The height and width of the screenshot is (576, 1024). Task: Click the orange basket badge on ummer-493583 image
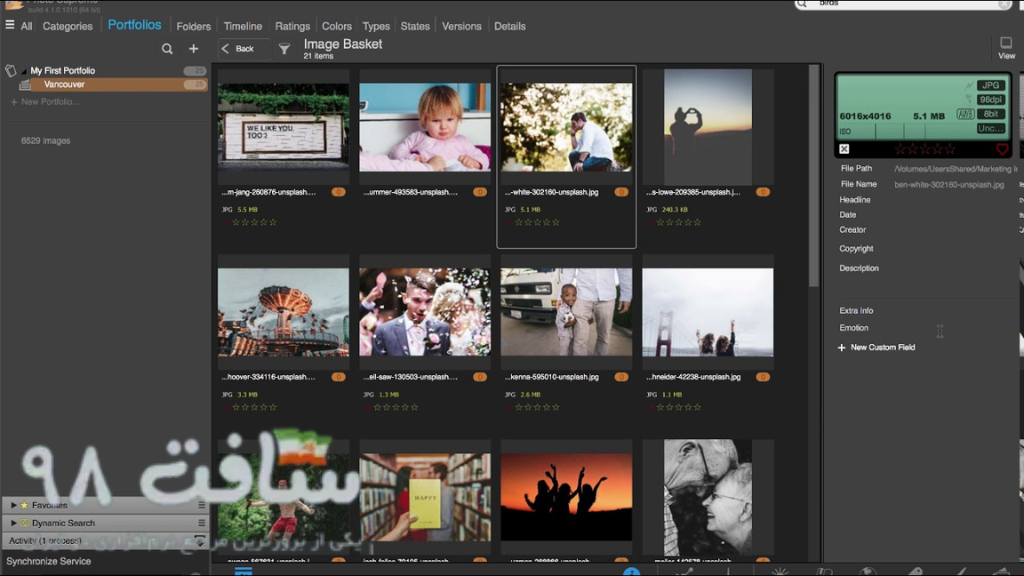click(x=480, y=192)
